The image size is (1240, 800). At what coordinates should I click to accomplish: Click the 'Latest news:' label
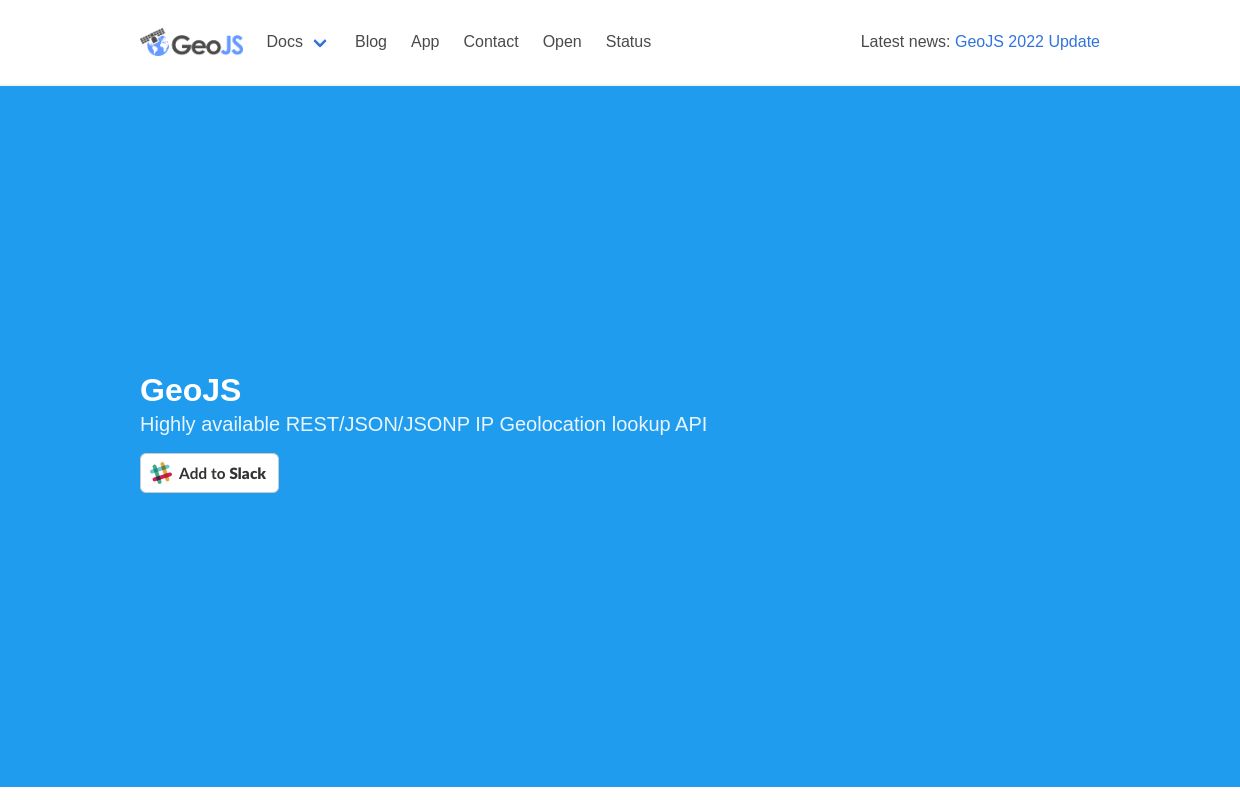[905, 42]
